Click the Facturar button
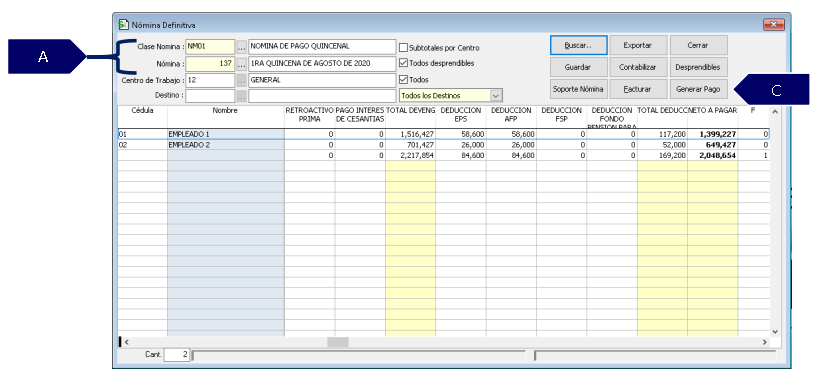 [638, 89]
